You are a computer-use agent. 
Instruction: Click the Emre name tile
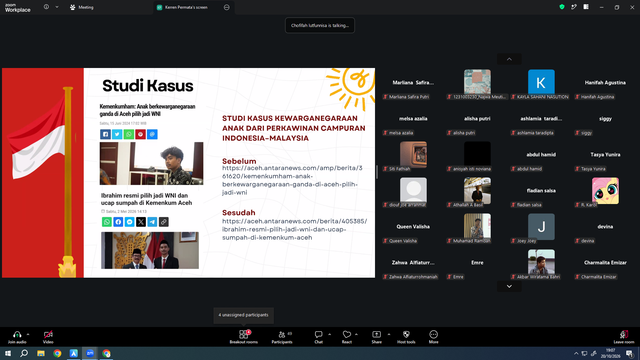[x=477, y=262]
